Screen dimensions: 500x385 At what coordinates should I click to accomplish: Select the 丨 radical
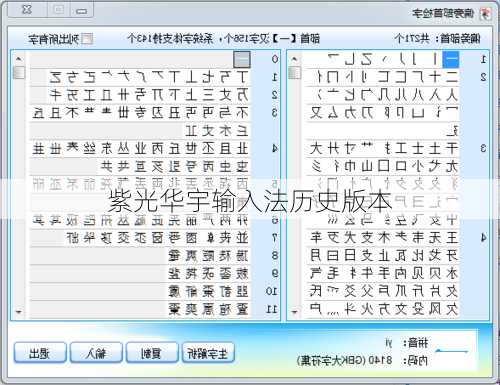coord(434,60)
